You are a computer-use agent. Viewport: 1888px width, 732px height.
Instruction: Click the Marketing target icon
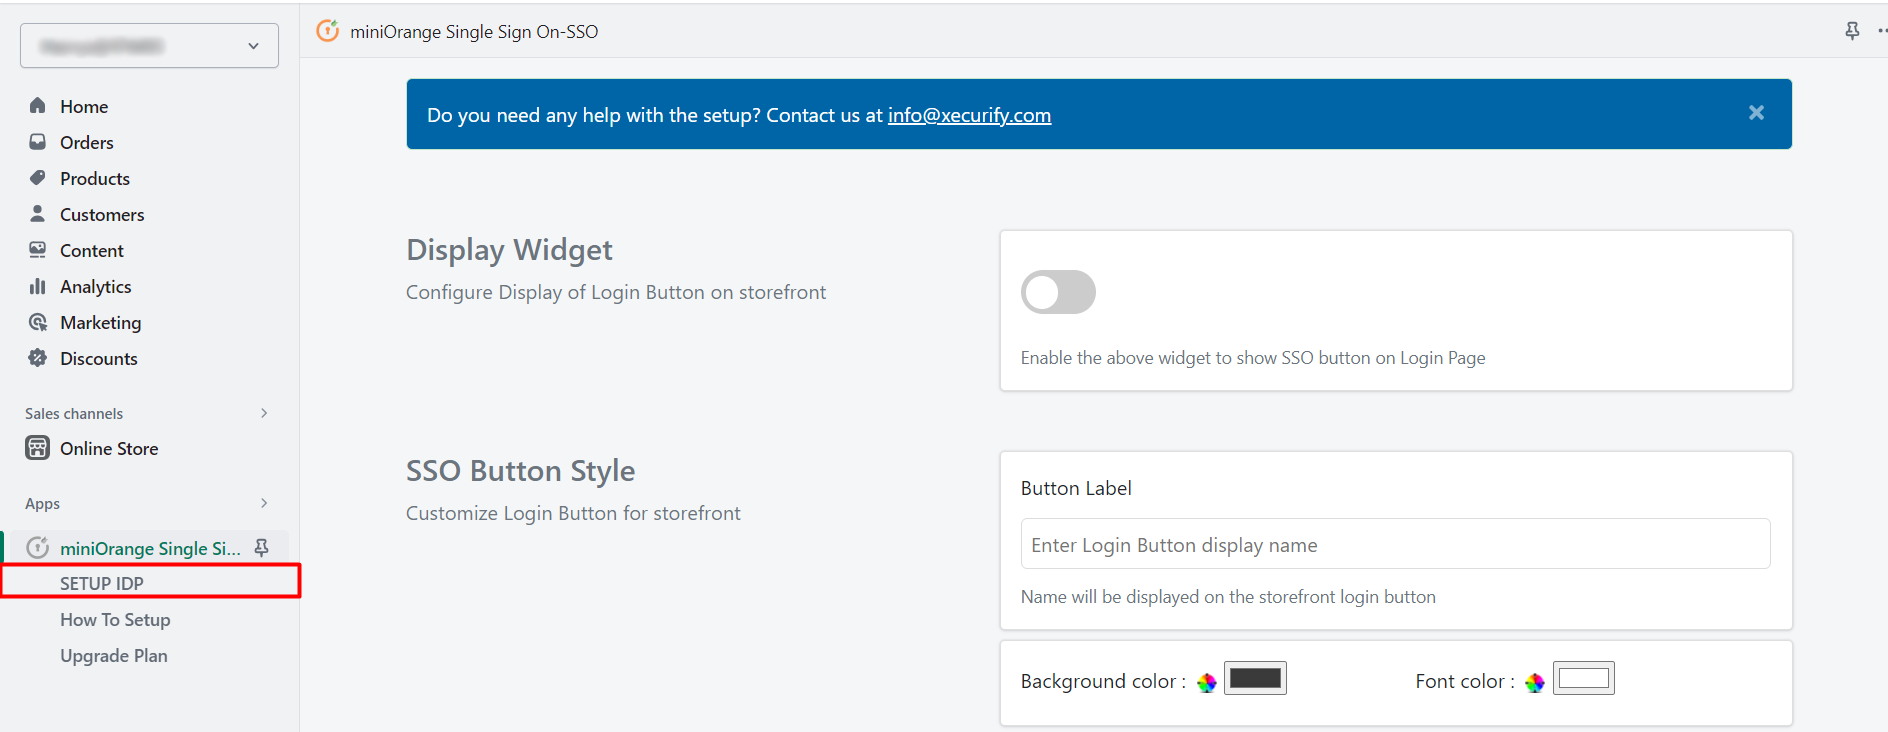point(38,322)
